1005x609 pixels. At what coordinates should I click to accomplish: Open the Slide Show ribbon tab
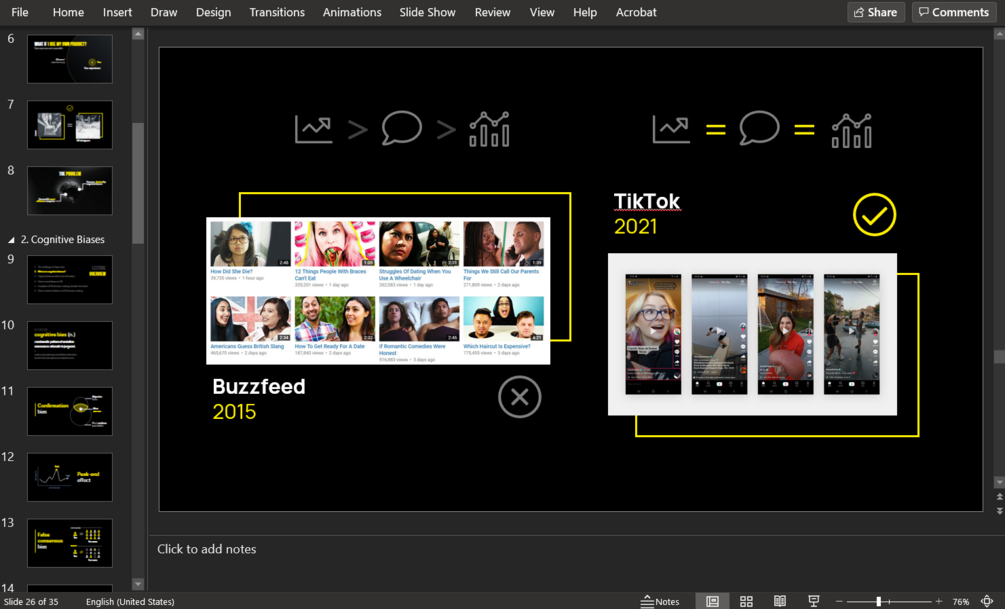point(428,12)
